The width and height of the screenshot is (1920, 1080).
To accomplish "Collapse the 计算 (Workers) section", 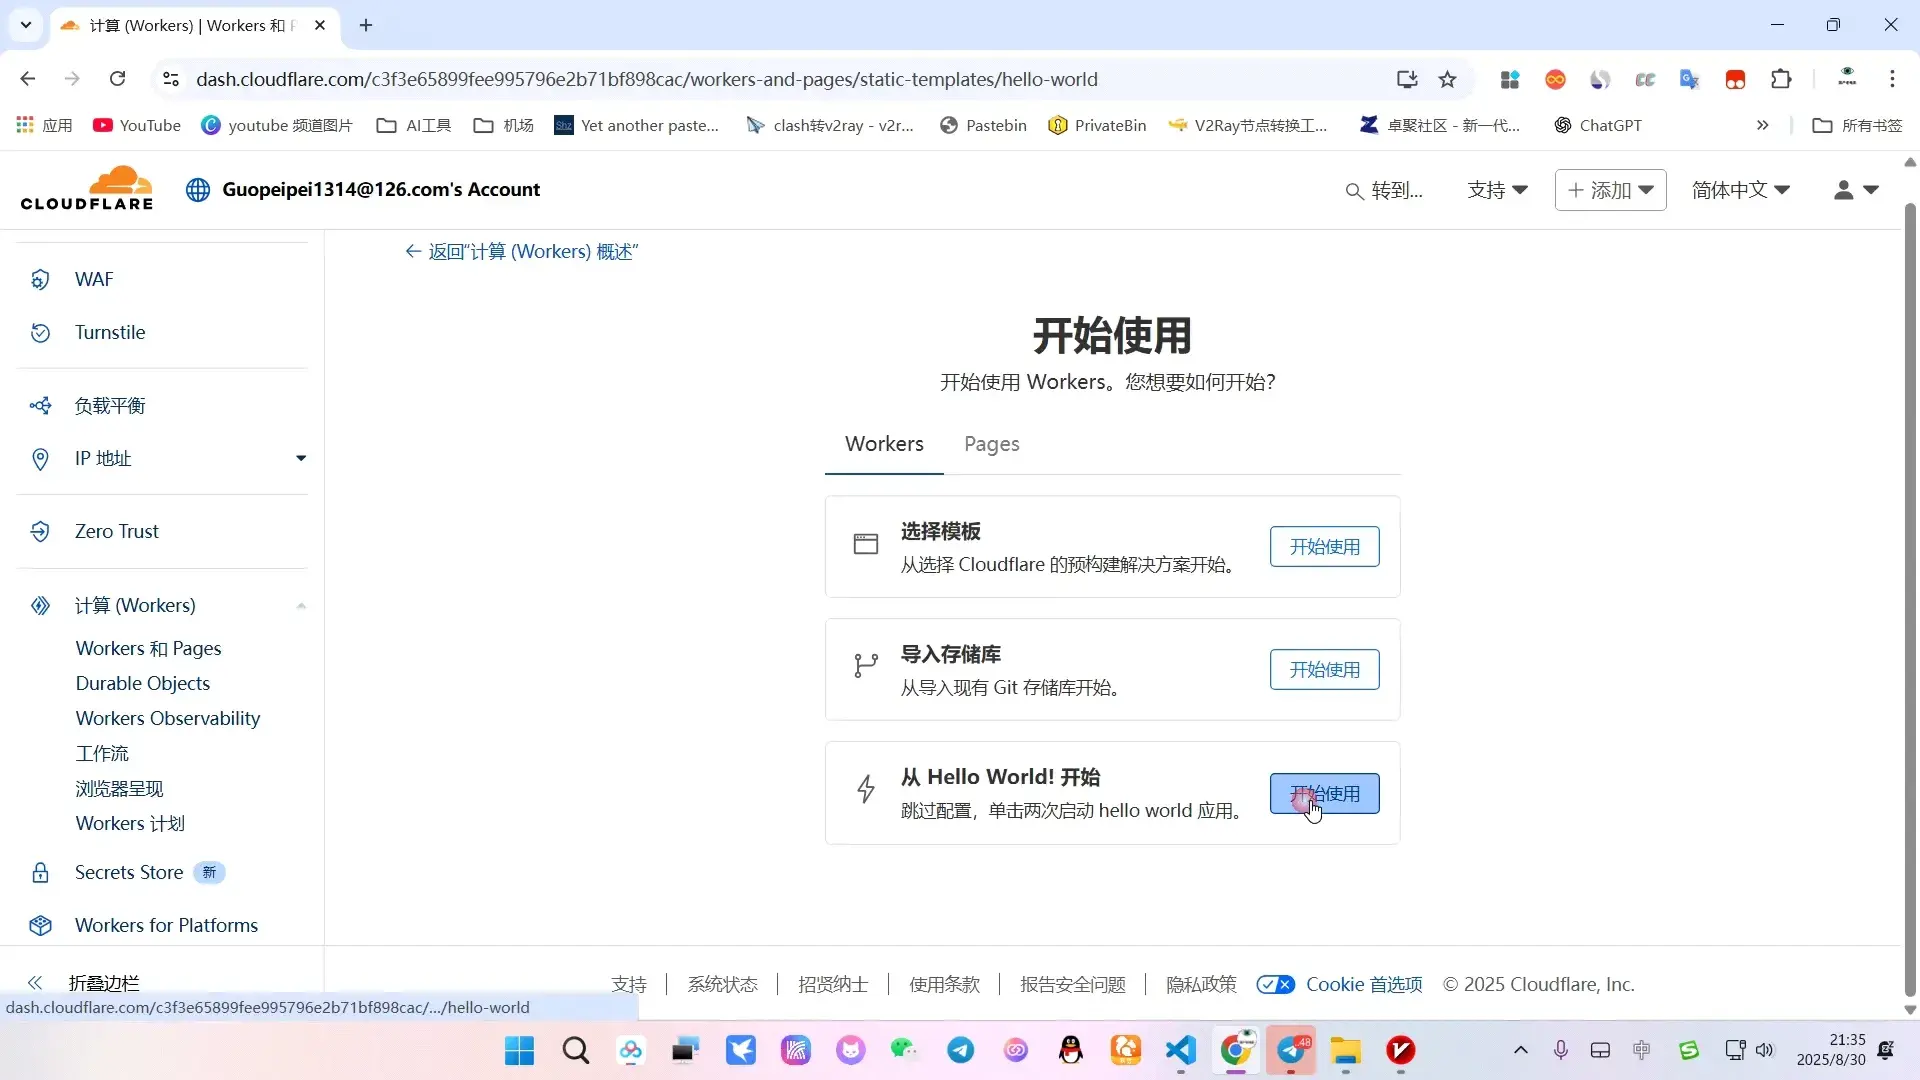I will tap(301, 606).
